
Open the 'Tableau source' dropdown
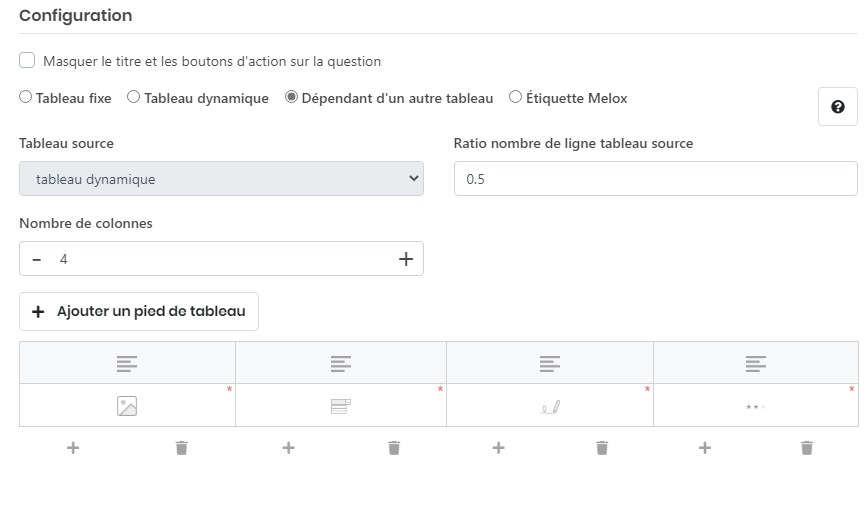point(221,179)
